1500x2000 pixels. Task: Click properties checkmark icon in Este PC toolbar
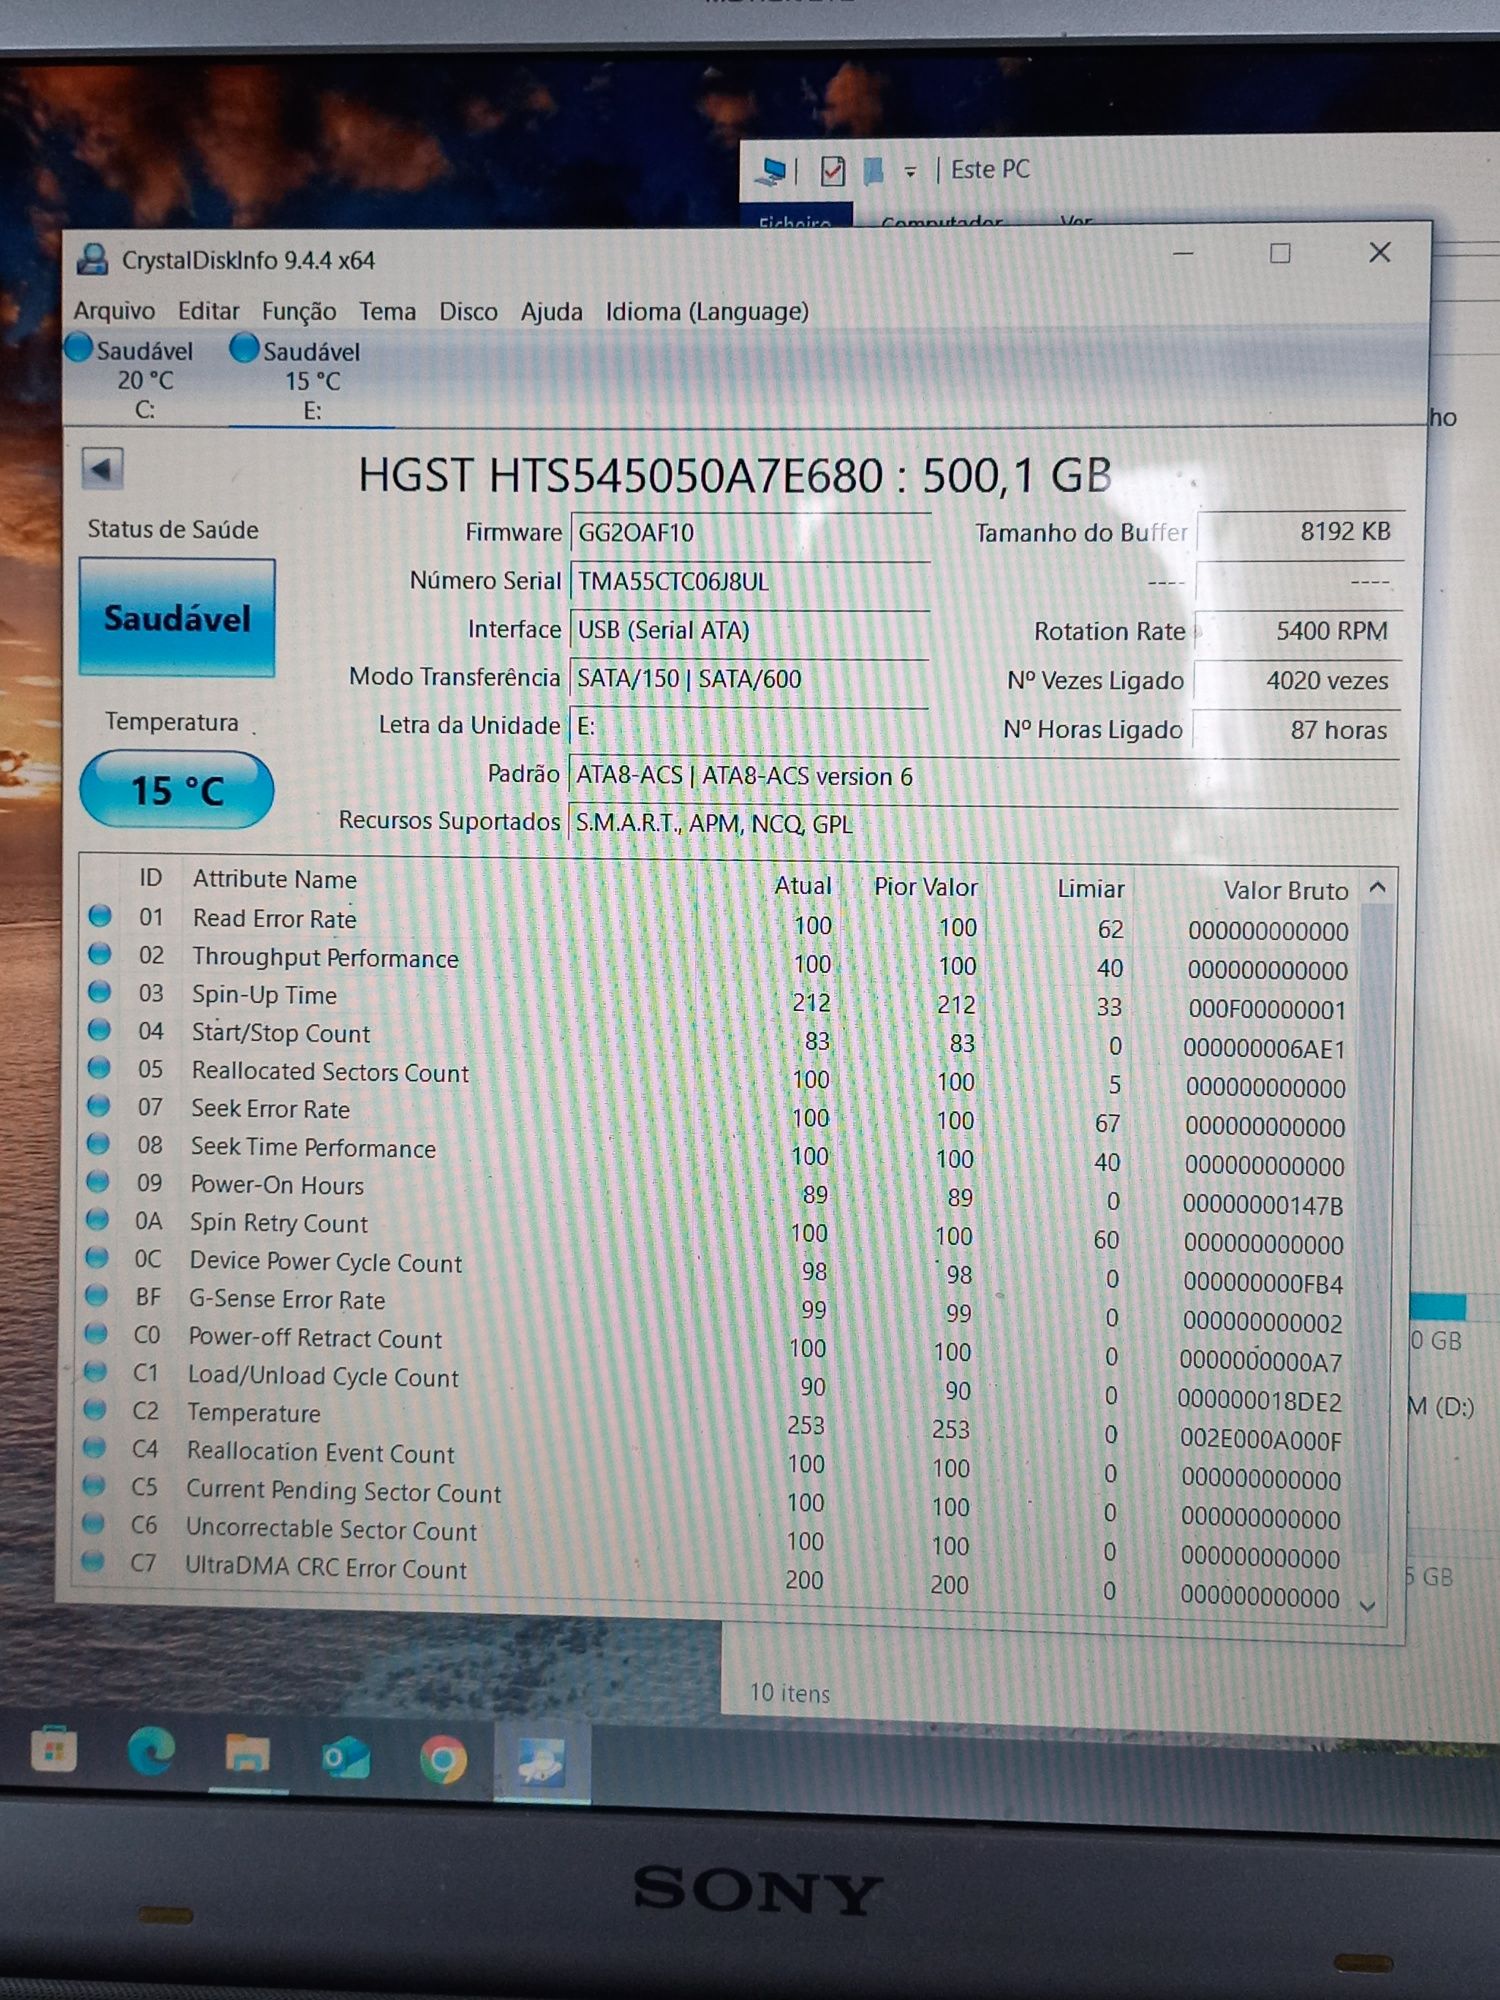(832, 172)
